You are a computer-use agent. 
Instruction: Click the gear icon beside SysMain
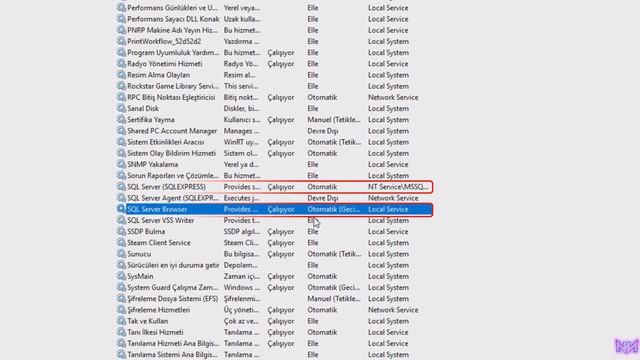pos(121,276)
